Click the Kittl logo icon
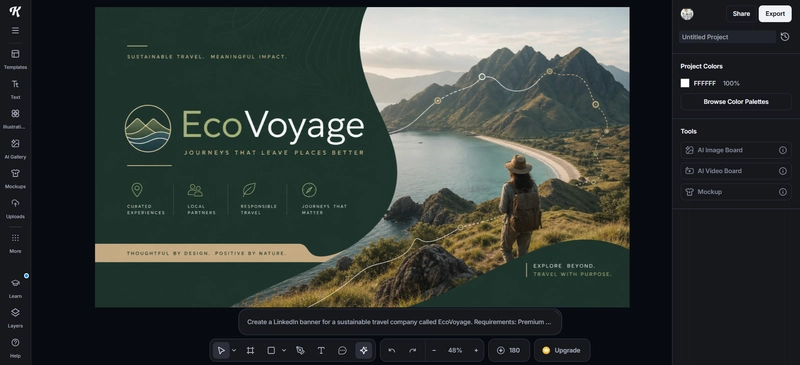Viewport: 800px width, 365px height. pyautogui.click(x=15, y=11)
